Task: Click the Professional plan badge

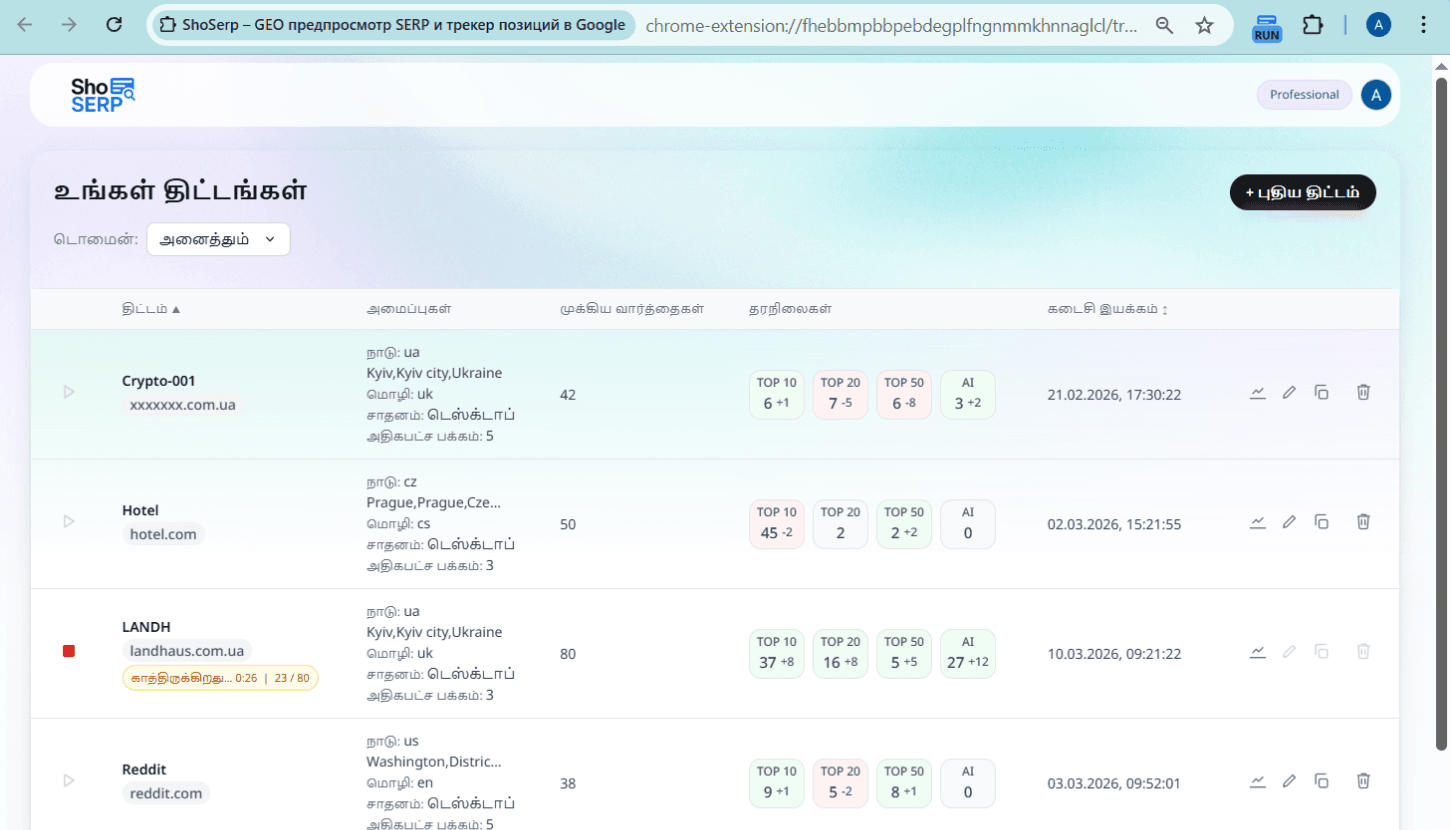Action: point(1304,95)
